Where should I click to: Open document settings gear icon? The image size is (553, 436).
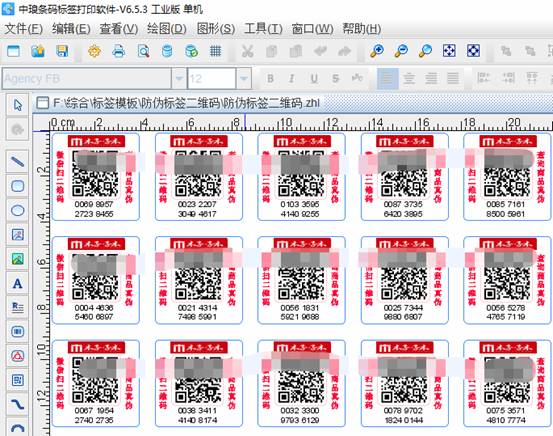[94, 51]
